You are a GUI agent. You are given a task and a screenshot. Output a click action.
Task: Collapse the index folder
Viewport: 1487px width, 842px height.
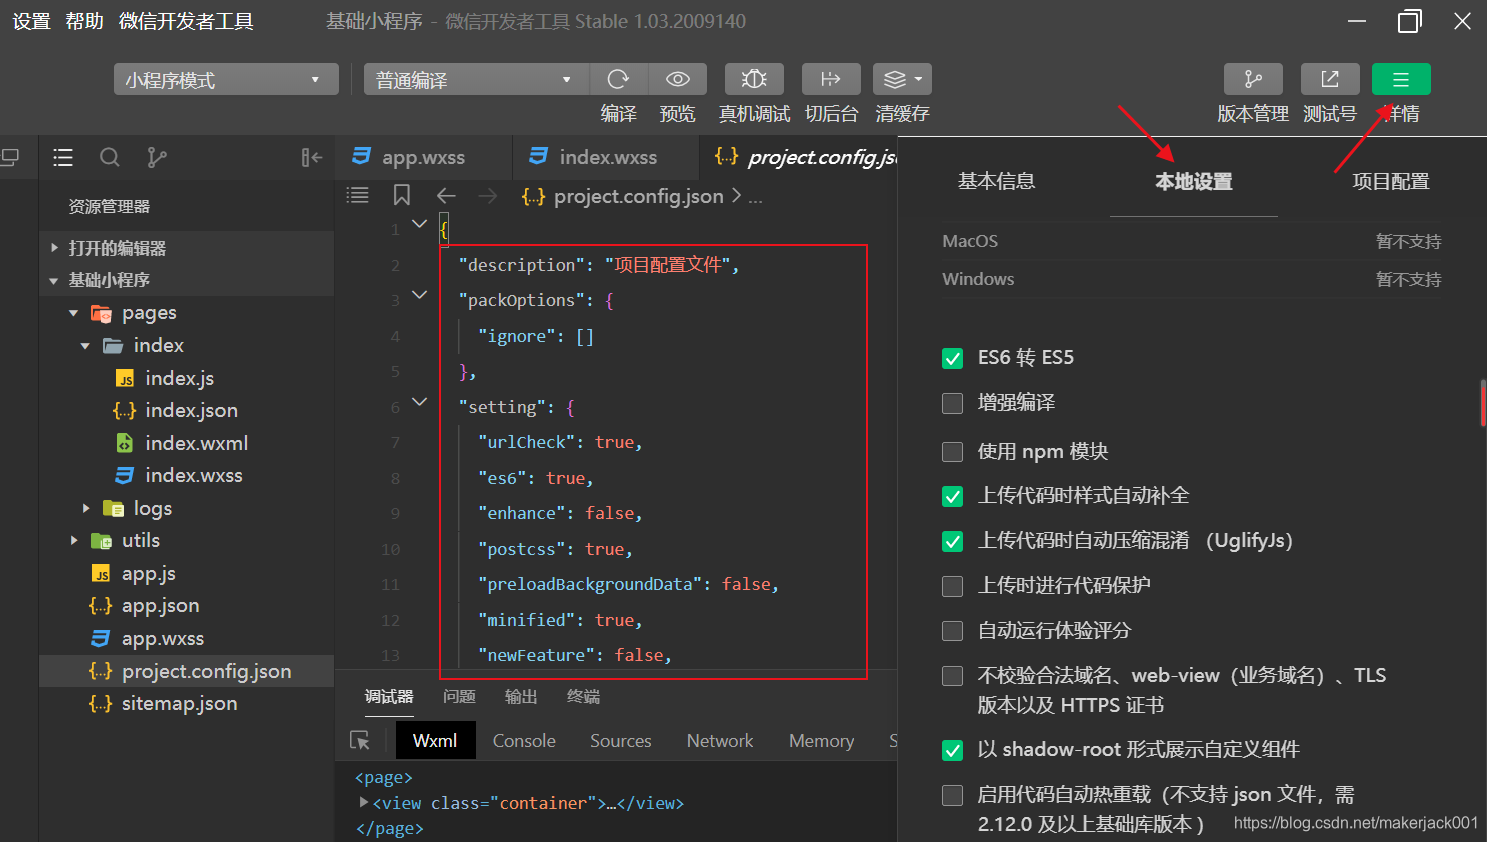[x=86, y=346]
